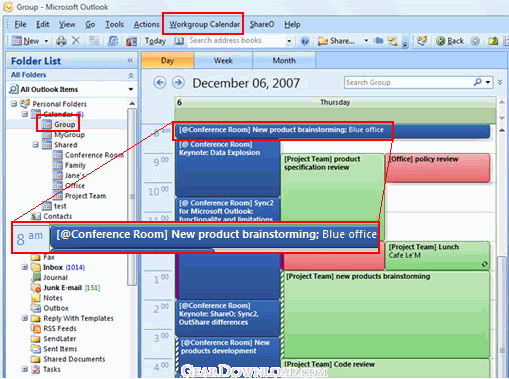509x379 pixels.
Task: Open the Shared Documents folder
Action: coord(68,359)
